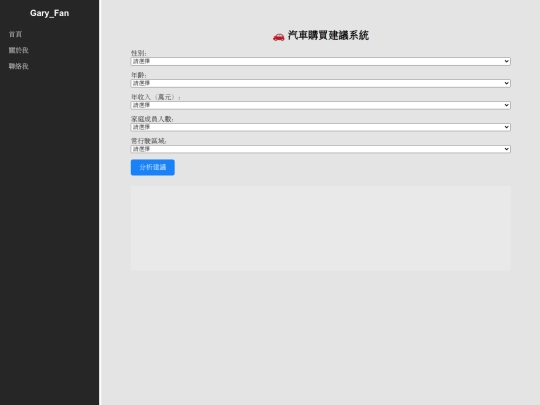Image resolution: width=540 pixels, height=405 pixels.
Task: Expand the 年收入（萬元）select box
Action: coord(320,105)
